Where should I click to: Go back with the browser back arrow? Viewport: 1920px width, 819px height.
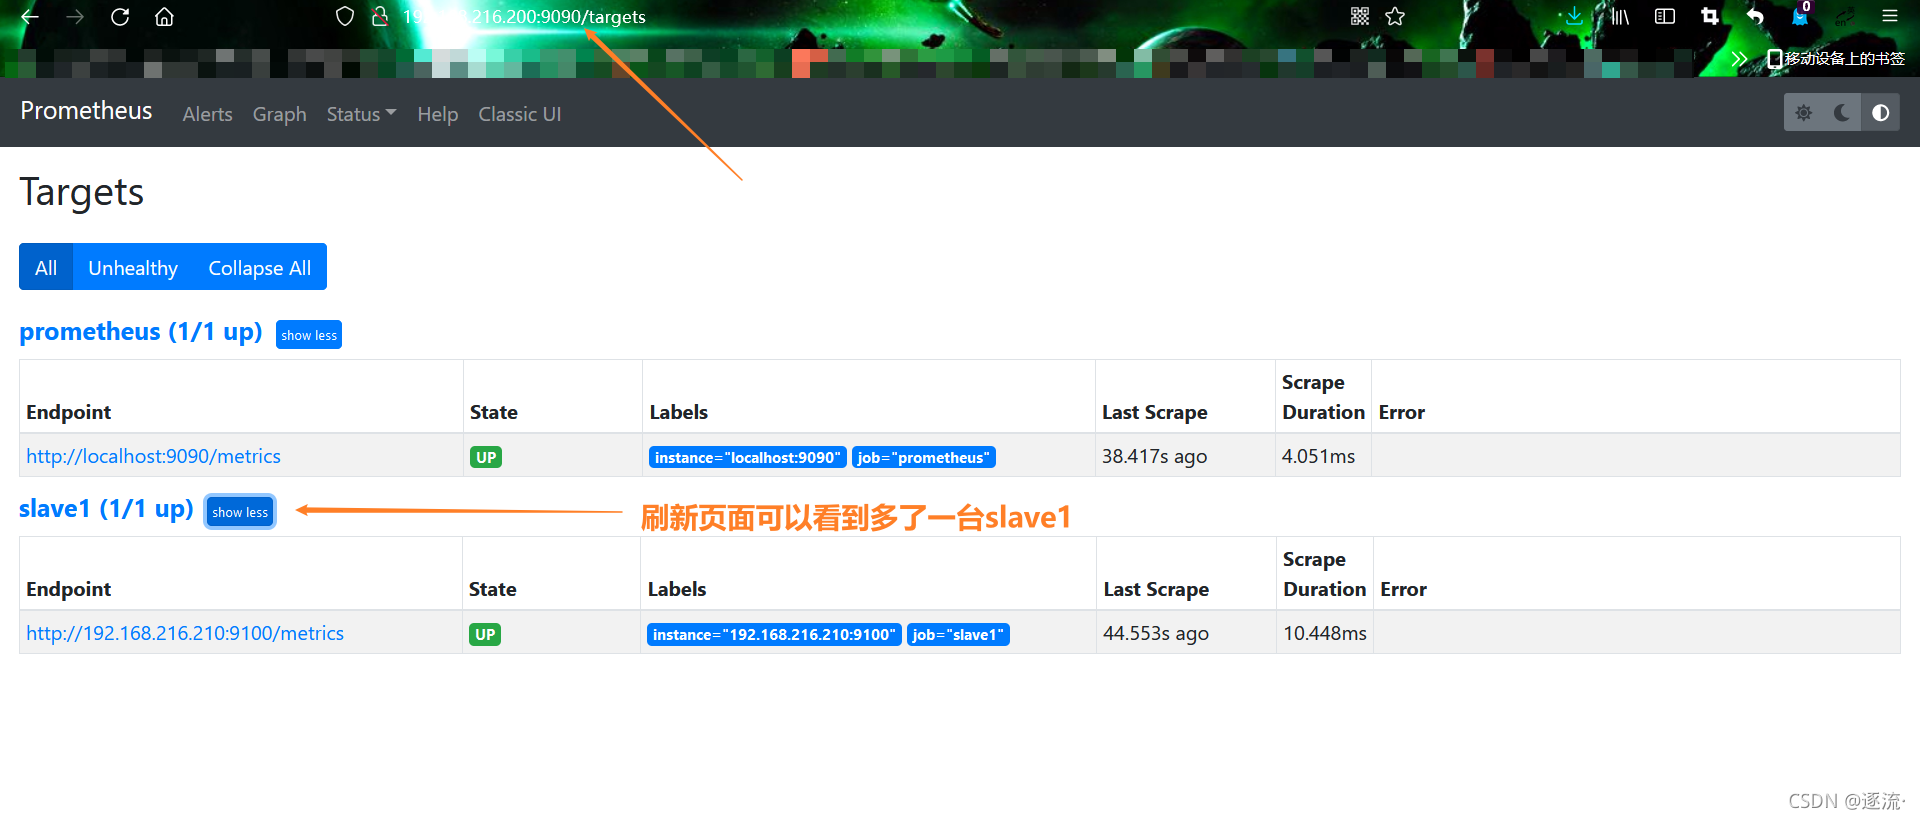click(30, 17)
